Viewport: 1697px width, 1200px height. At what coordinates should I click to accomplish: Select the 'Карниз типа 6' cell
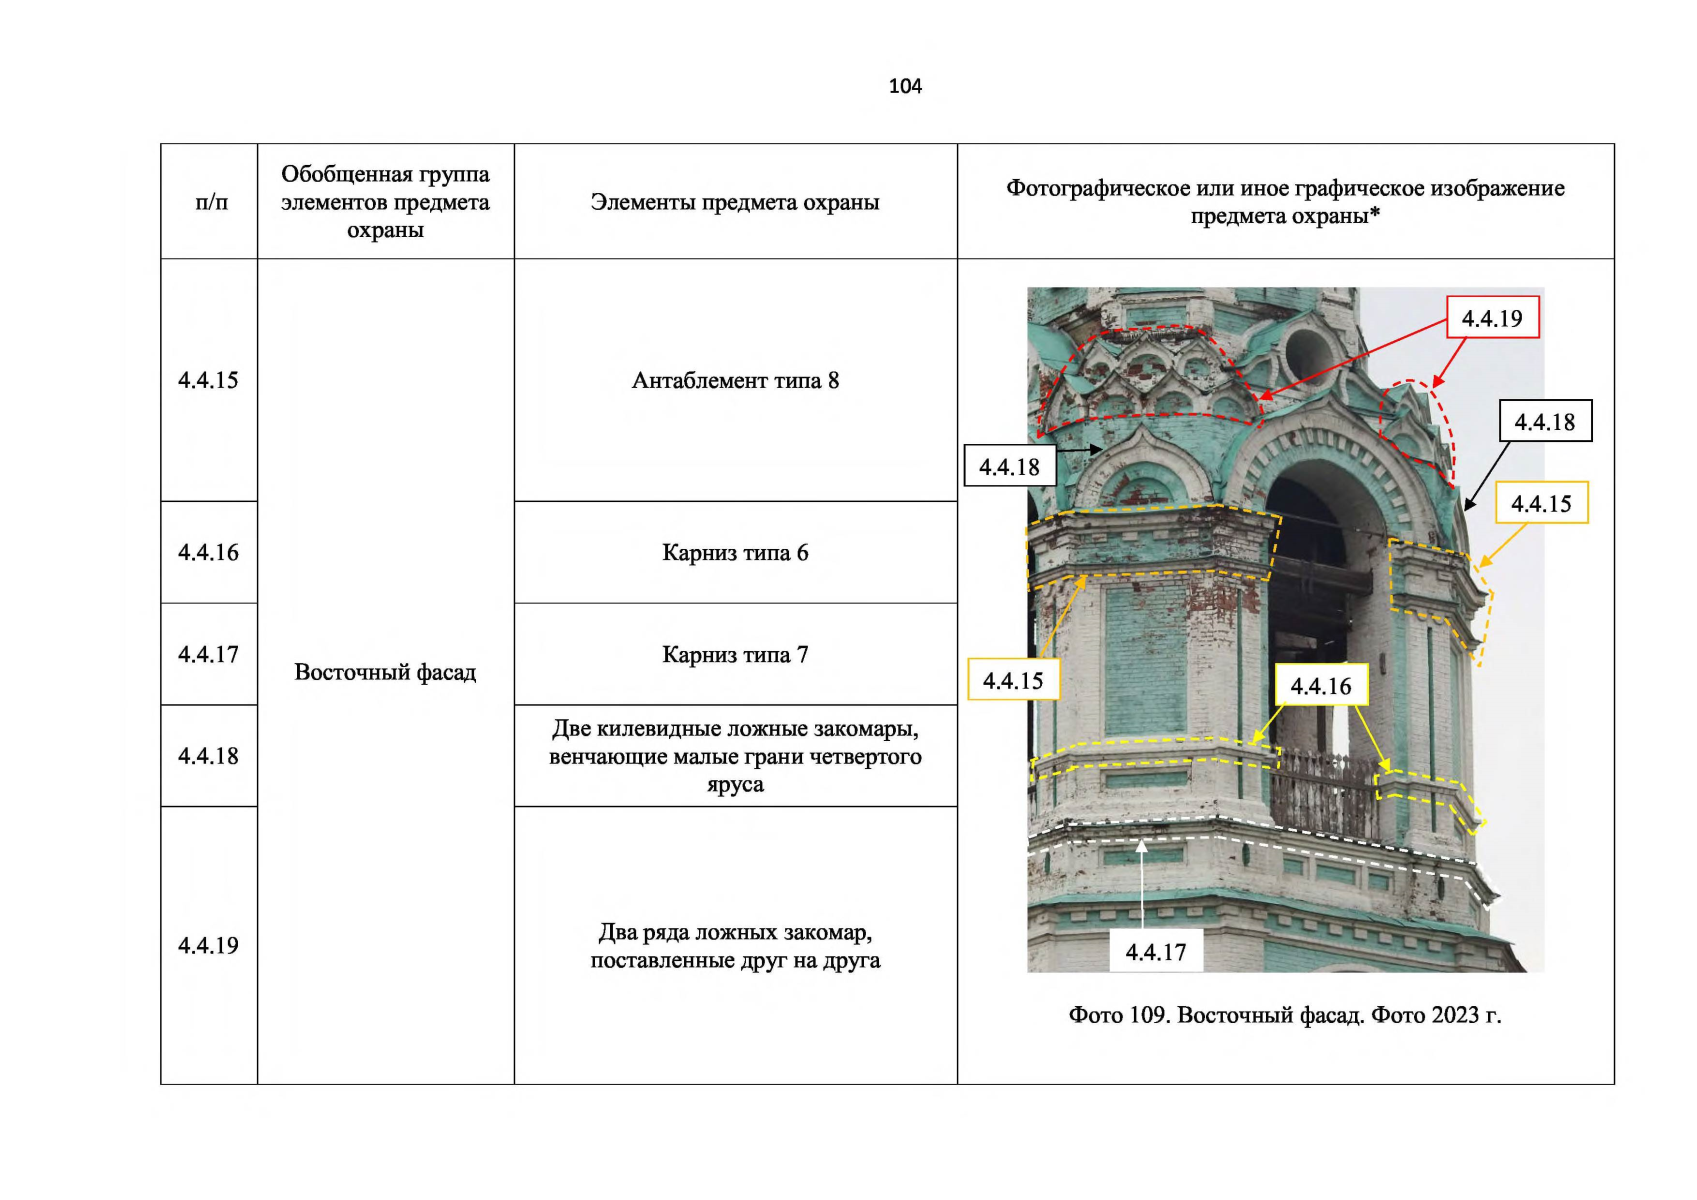point(735,553)
